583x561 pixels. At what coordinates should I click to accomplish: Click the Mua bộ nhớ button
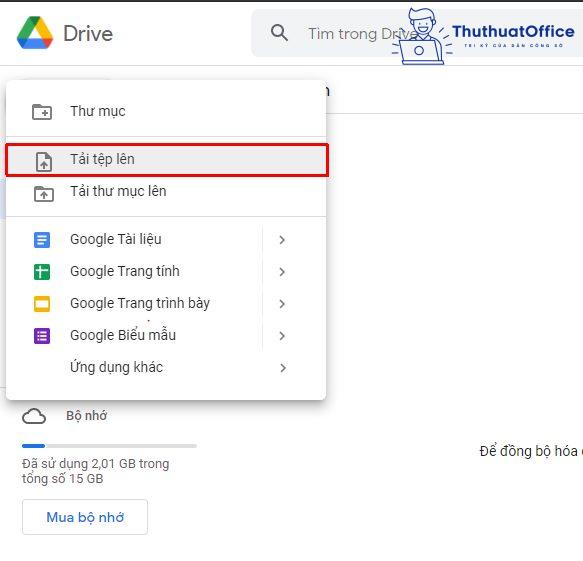click(x=85, y=517)
